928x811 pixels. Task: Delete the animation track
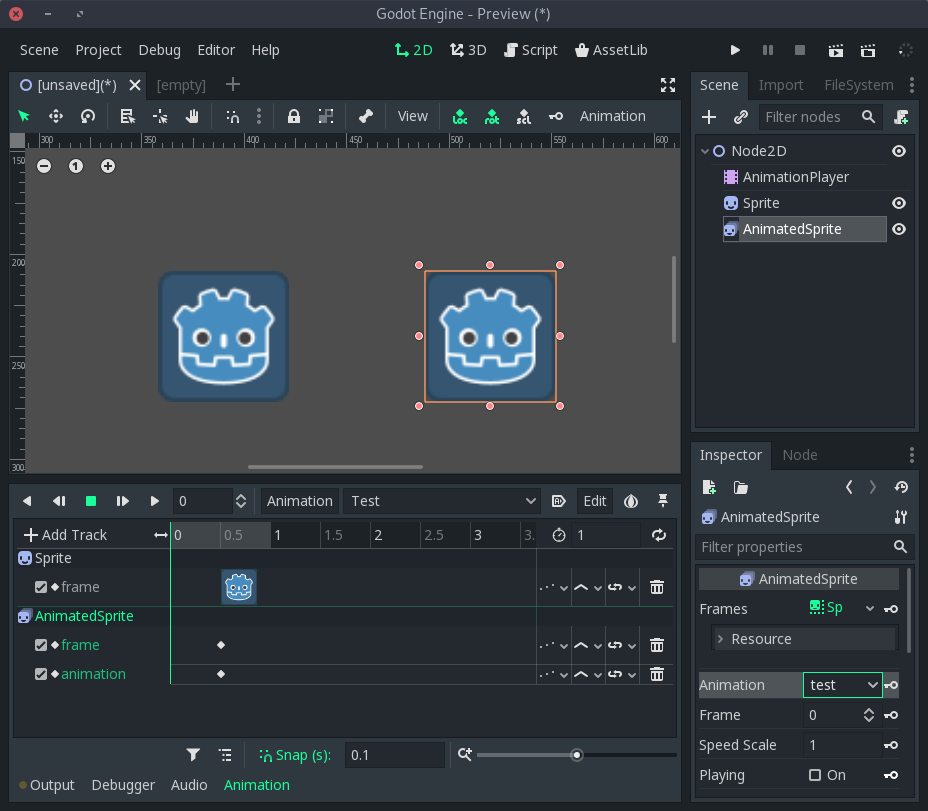coord(657,674)
